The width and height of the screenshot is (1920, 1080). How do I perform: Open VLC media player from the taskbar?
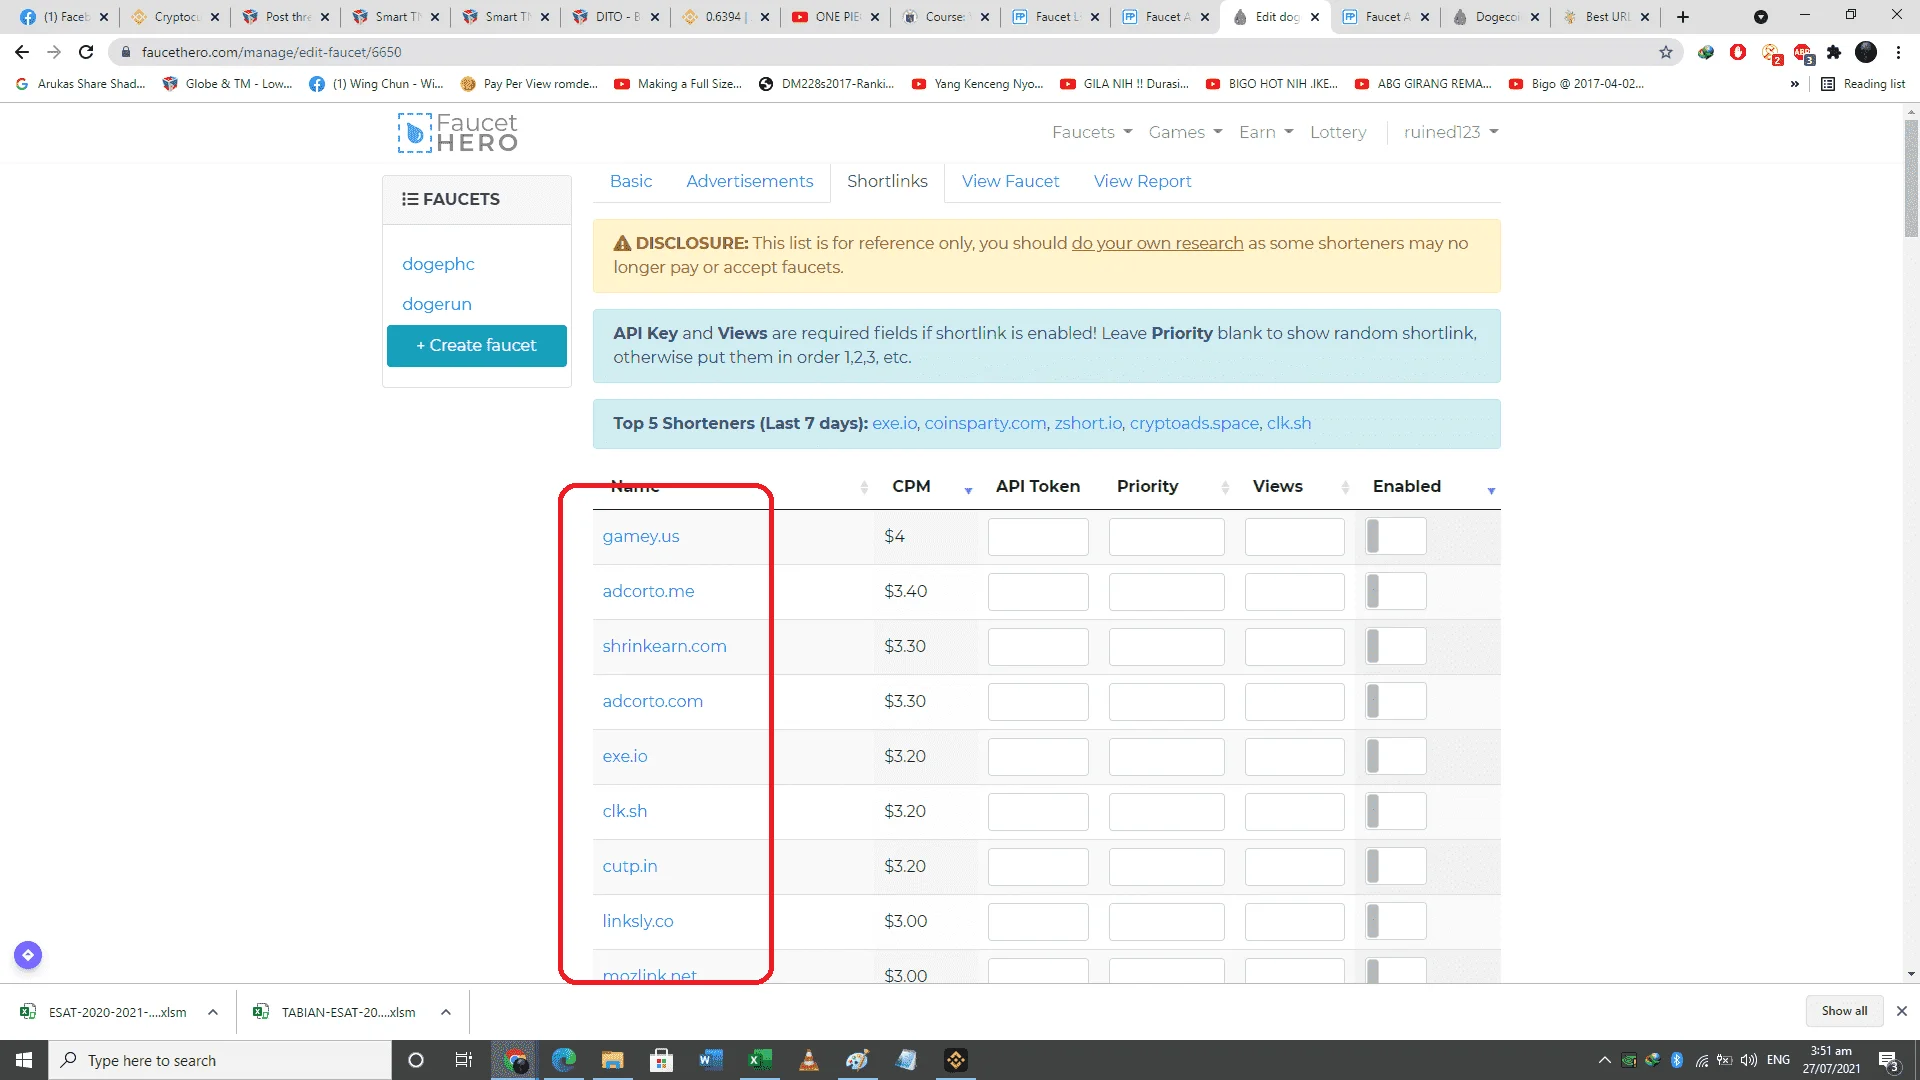(x=809, y=1060)
